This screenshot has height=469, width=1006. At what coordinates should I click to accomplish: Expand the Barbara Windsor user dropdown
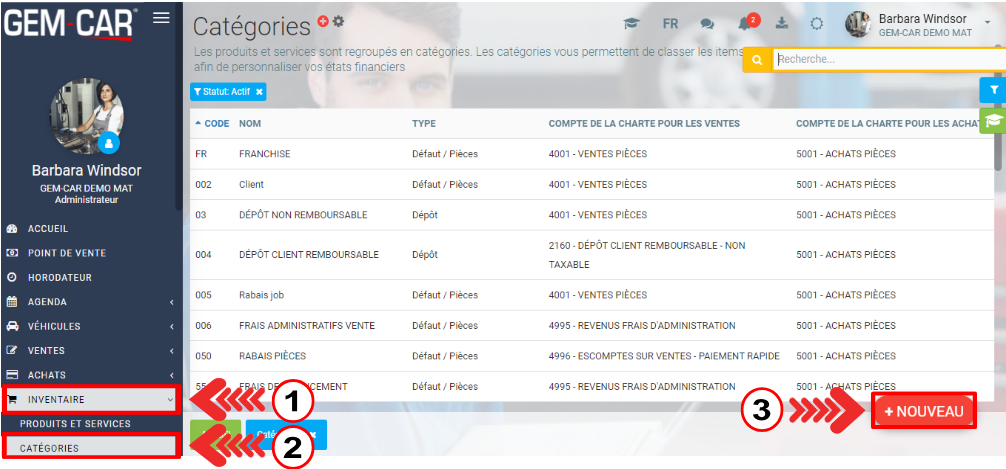[x=987, y=24]
